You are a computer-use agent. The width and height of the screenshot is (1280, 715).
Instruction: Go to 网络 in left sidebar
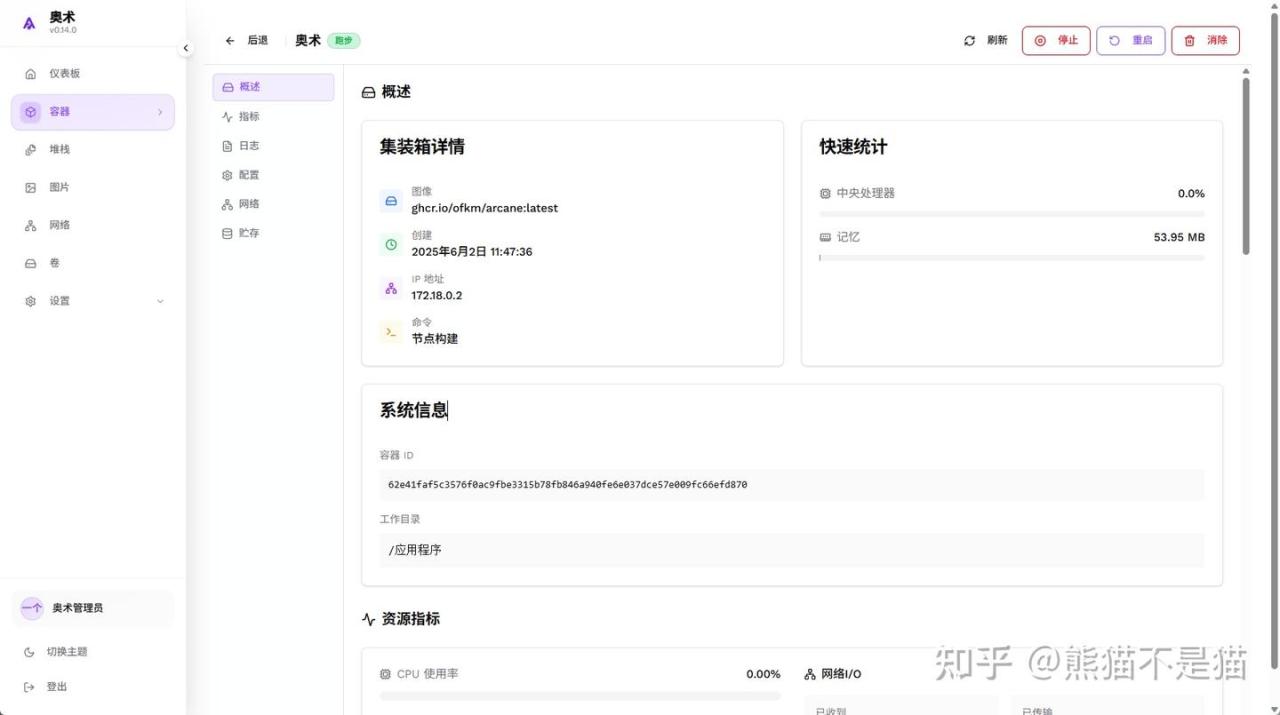point(93,226)
